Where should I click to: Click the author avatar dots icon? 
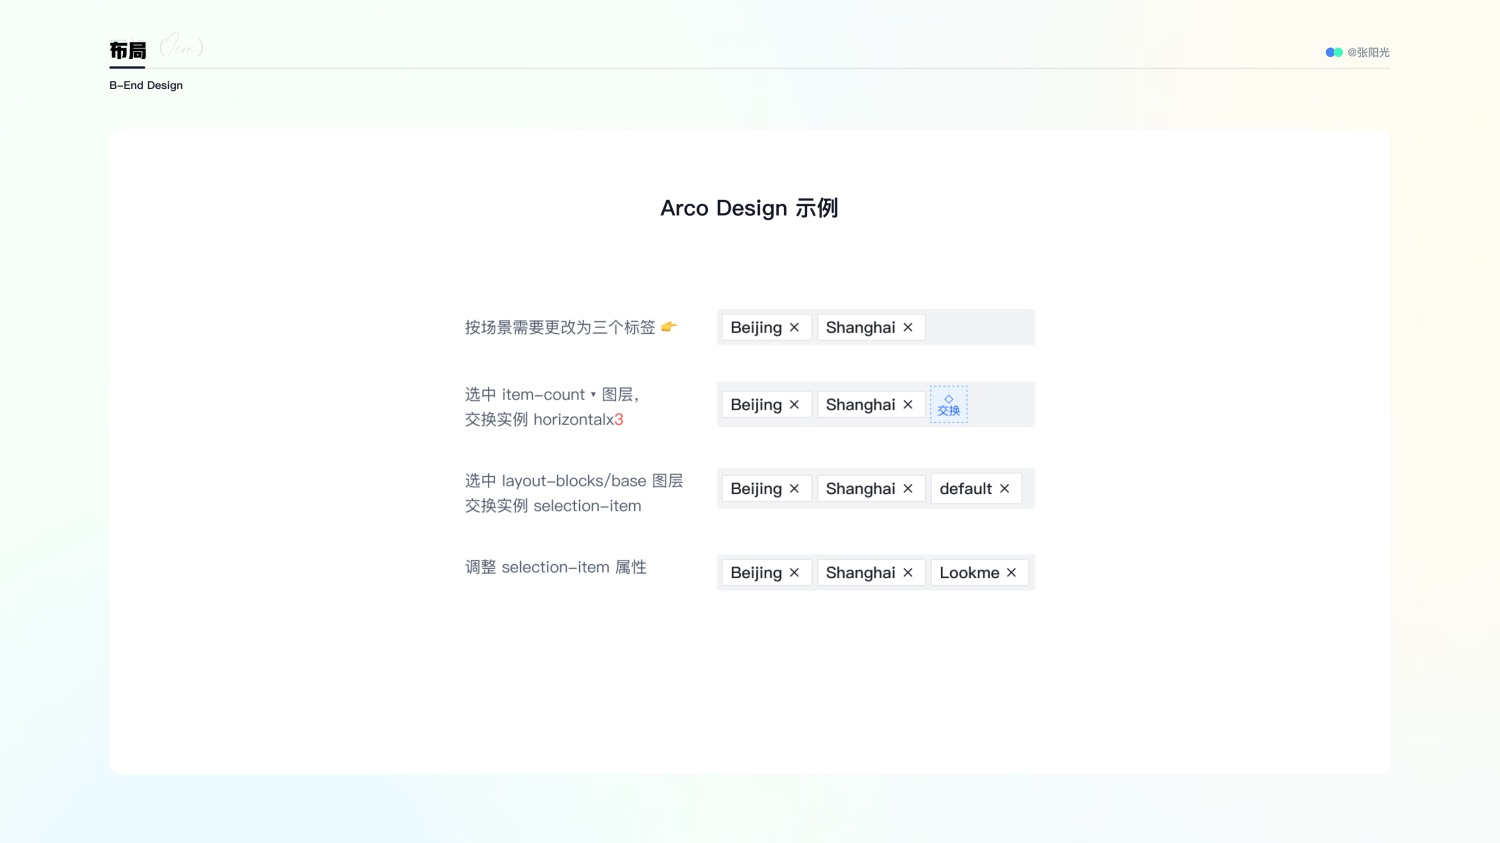(x=1334, y=52)
